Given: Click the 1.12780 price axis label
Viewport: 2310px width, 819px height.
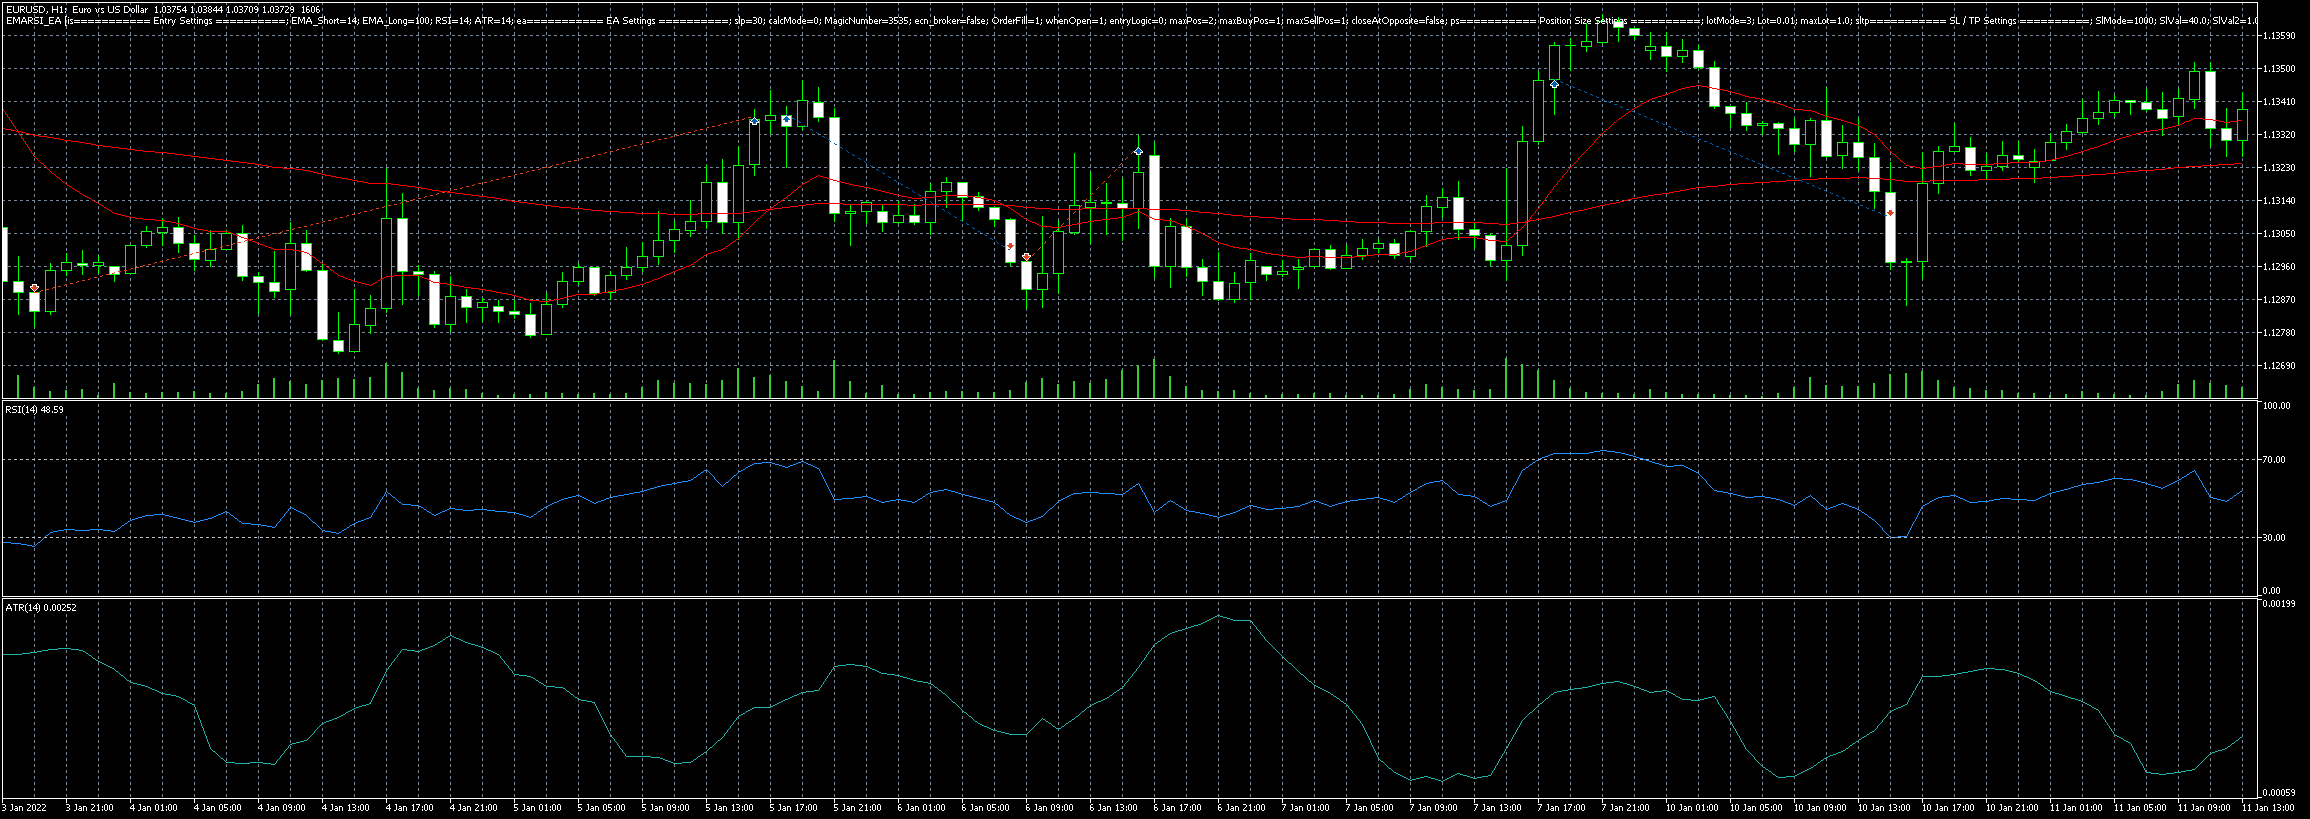Looking at the screenshot, I should (x=2280, y=332).
